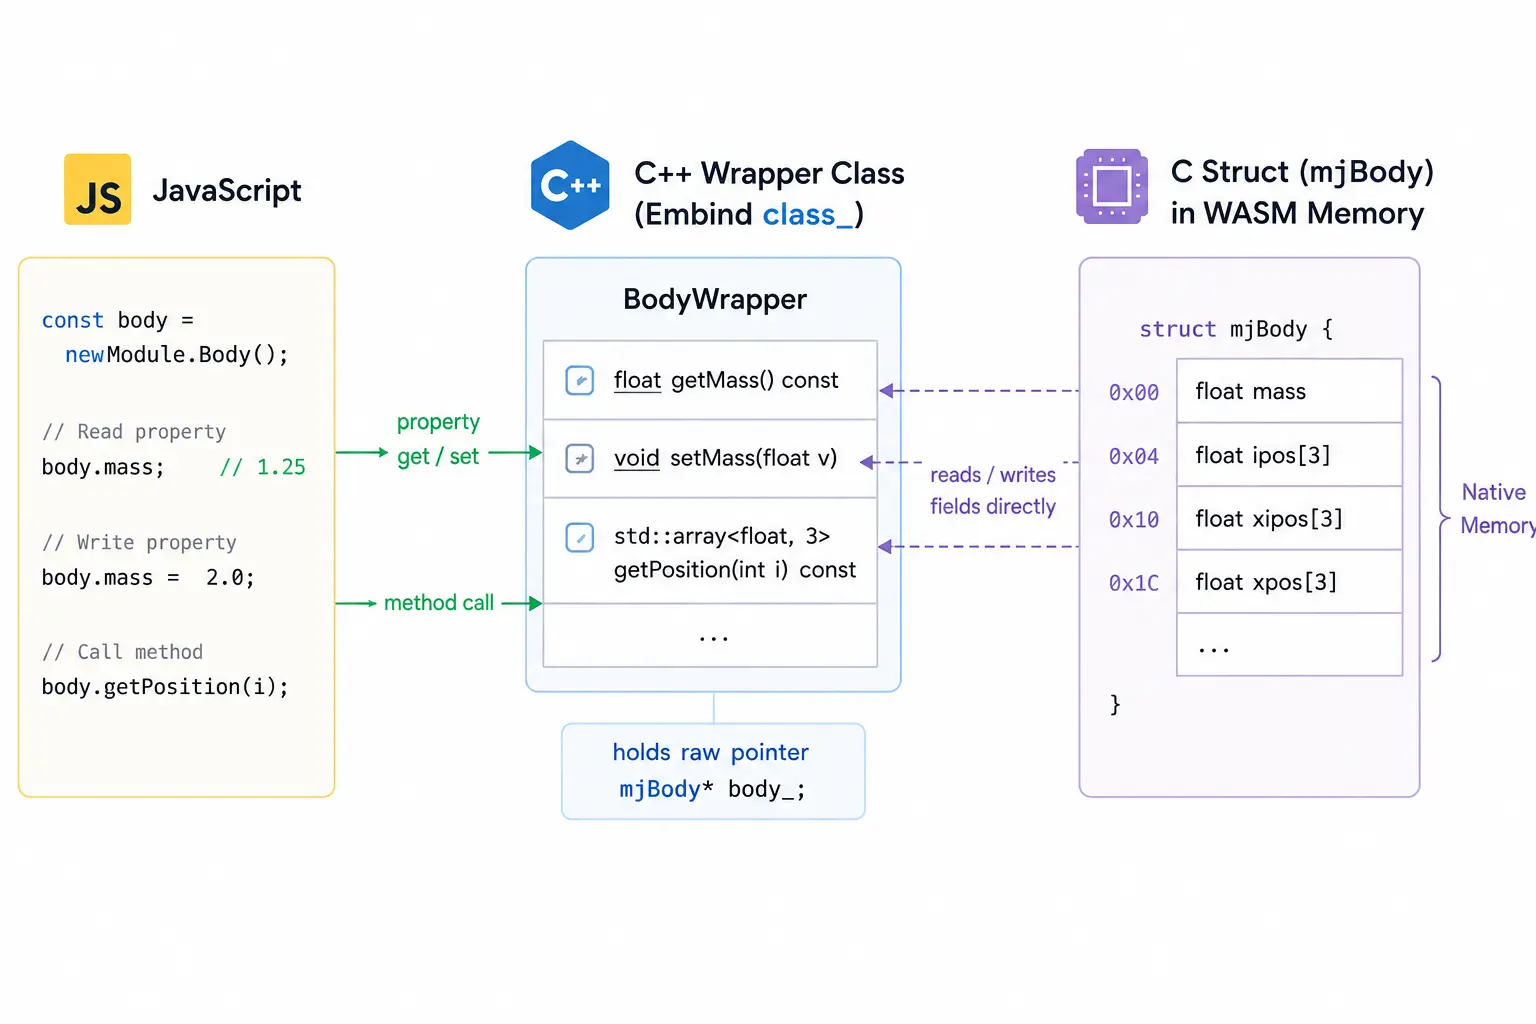Select the BodyWrapper class title

[714, 299]
